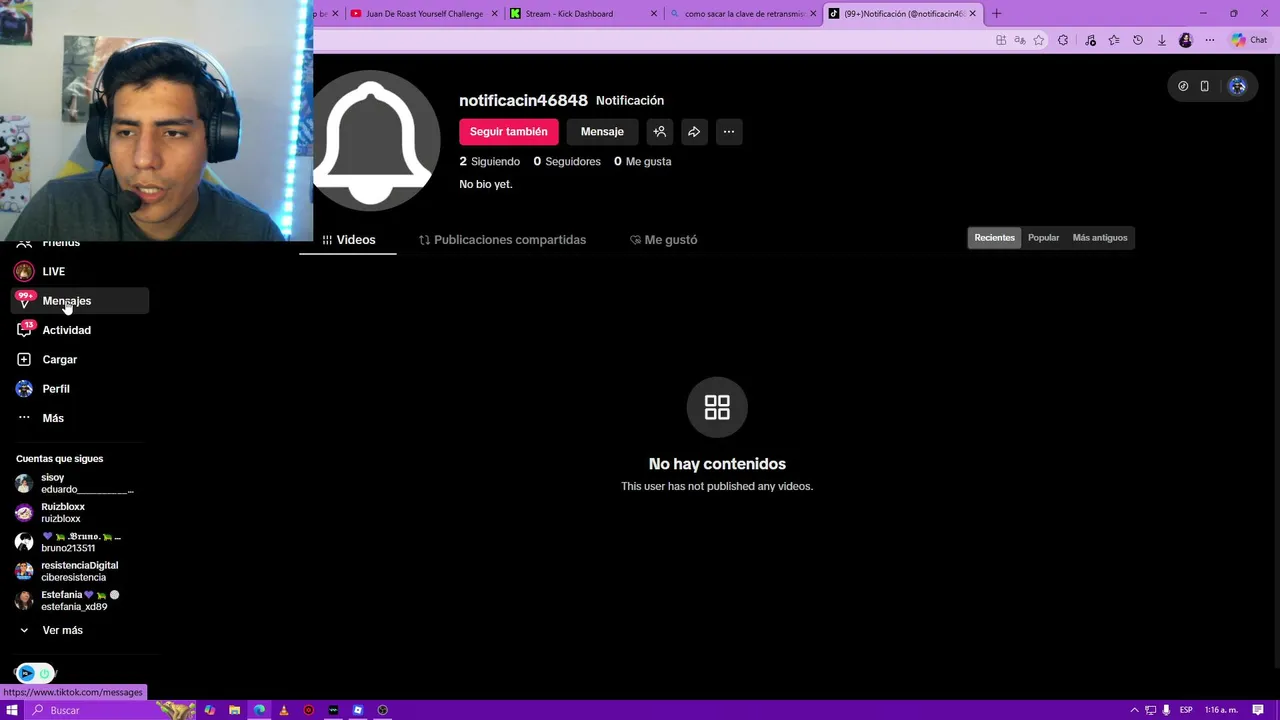Image resolution: width=1280 pixels, height=720 pixels.
Task: Open the Windows Start menu
Action: pyautogui.click(x=12, y=710)
